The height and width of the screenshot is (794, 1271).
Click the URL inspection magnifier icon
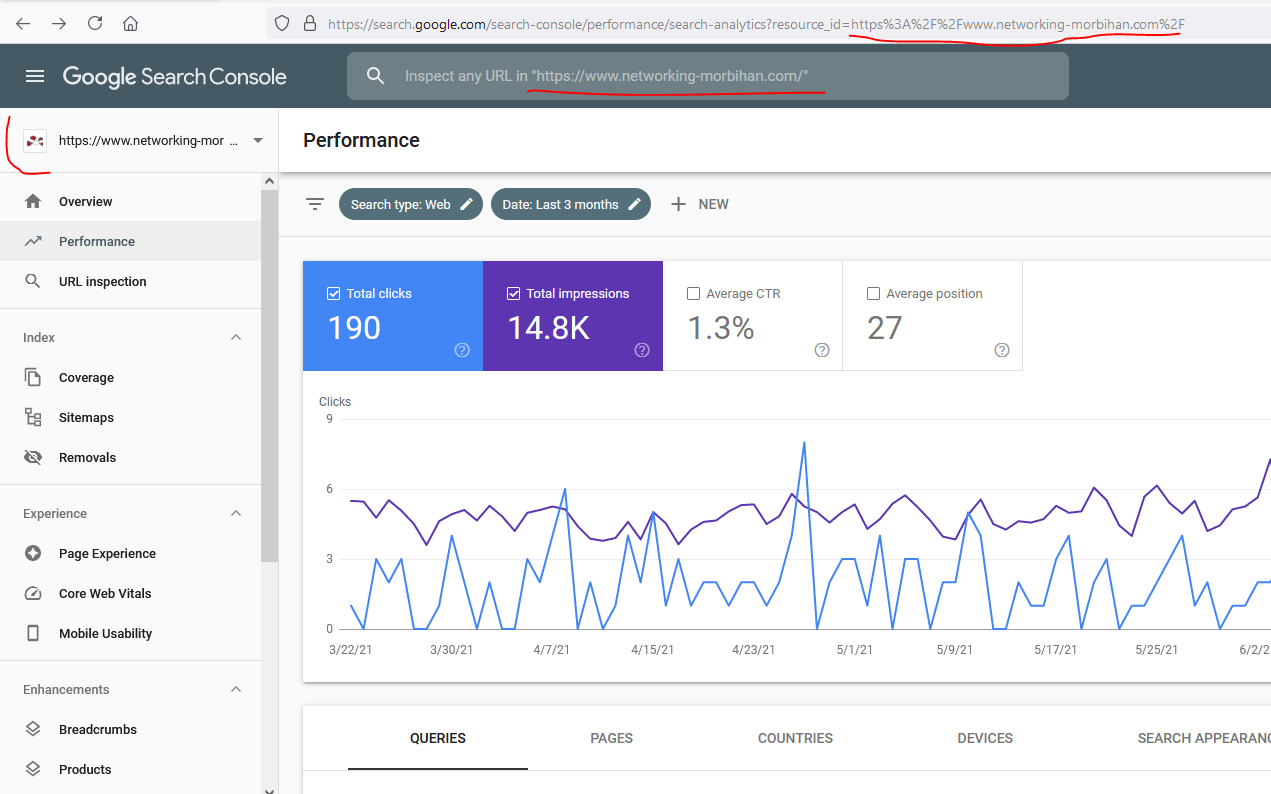tap(33, 281)
